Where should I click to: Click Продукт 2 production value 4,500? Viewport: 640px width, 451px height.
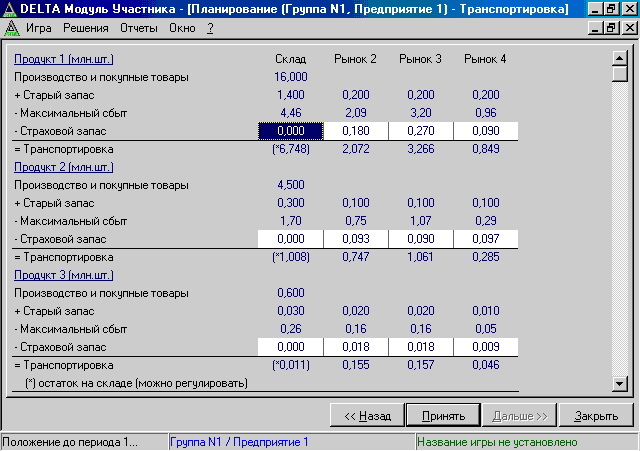pos(291,185)
